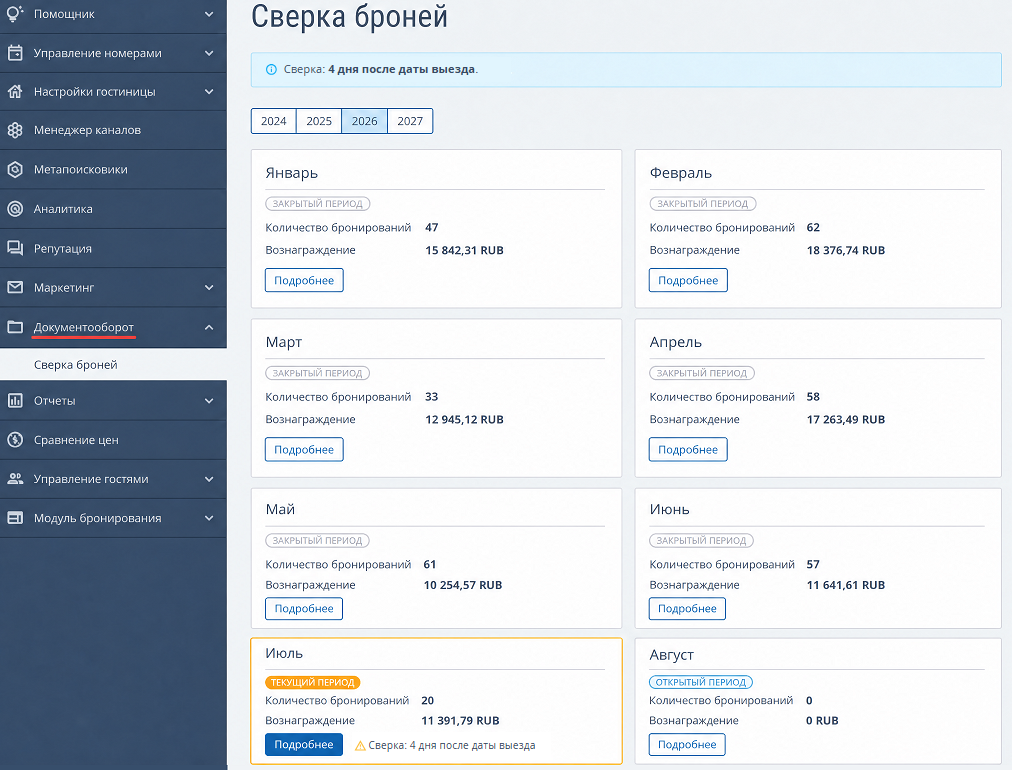
Task: Switch to the 2024 year tab
Action: pos(274,121)
